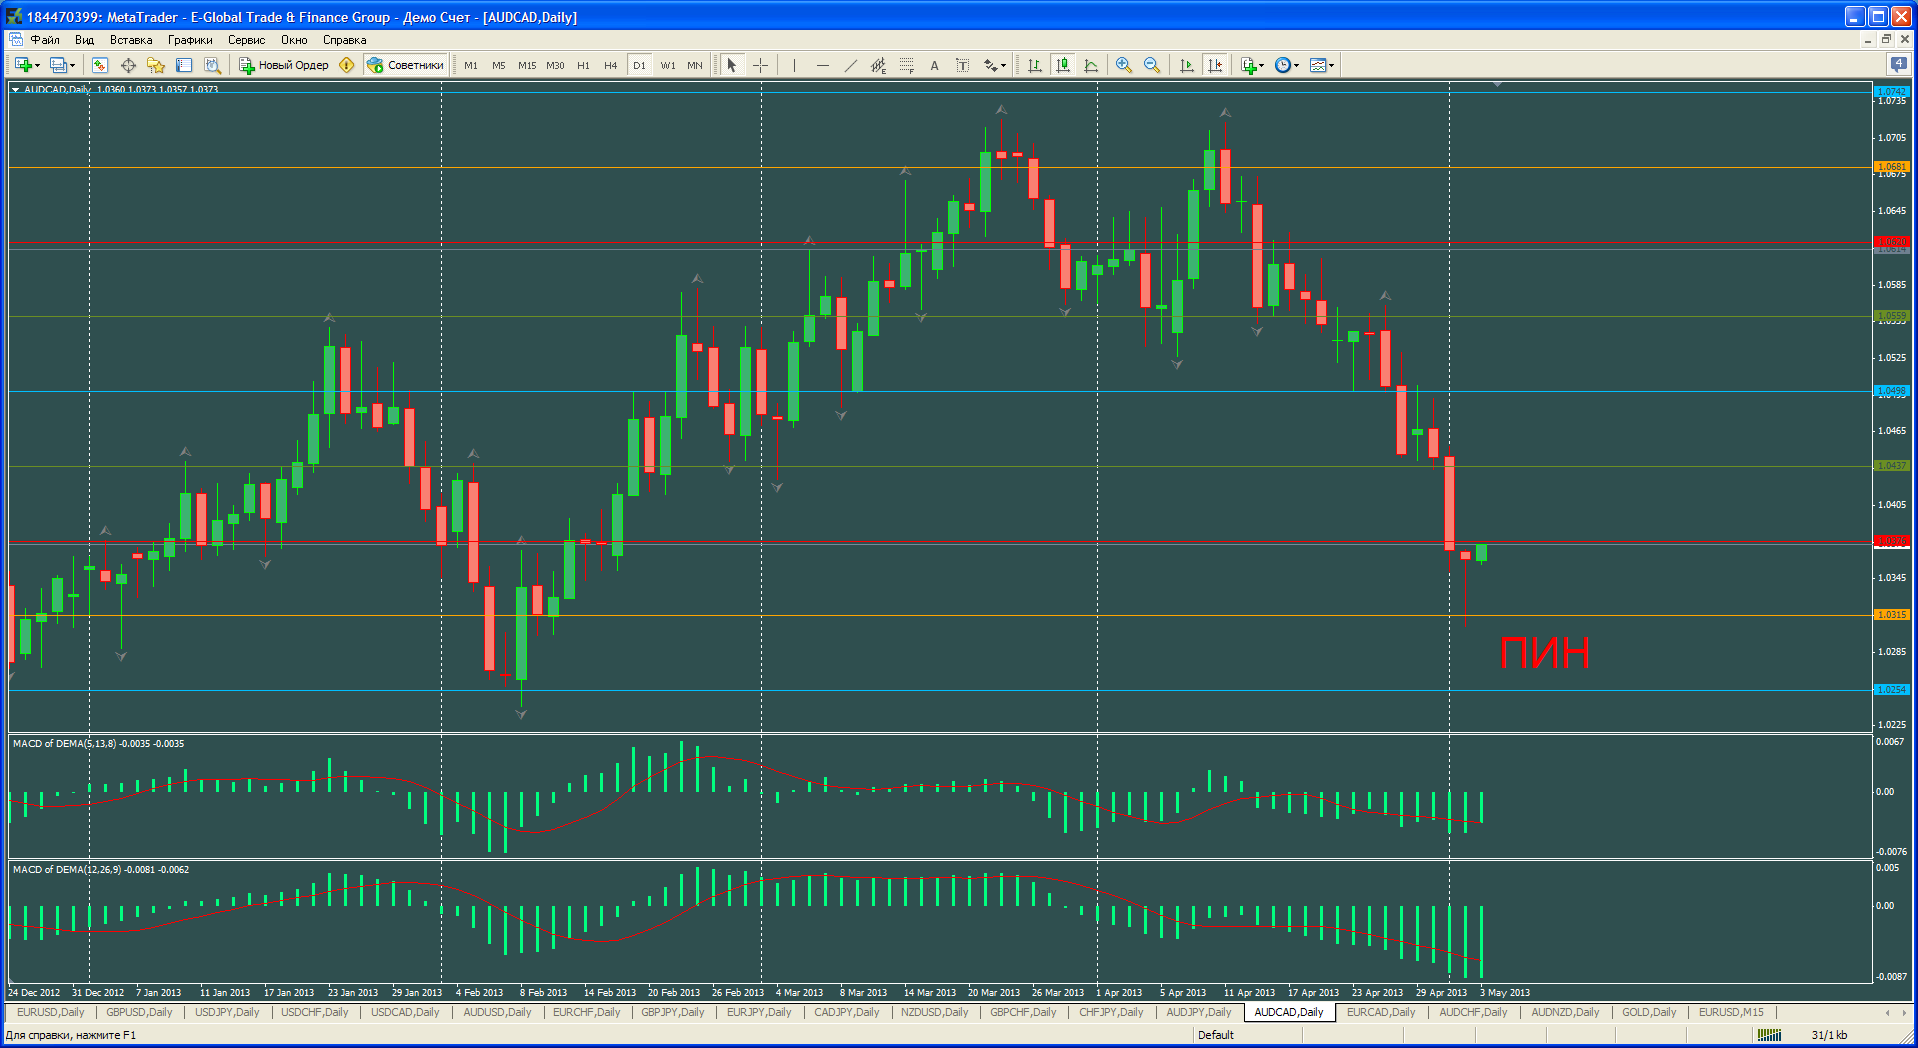Image resolution: width=1918 pixels, height=1048 pixels.
Task: Click the arrows drawing objects icon
Action: 990,65
